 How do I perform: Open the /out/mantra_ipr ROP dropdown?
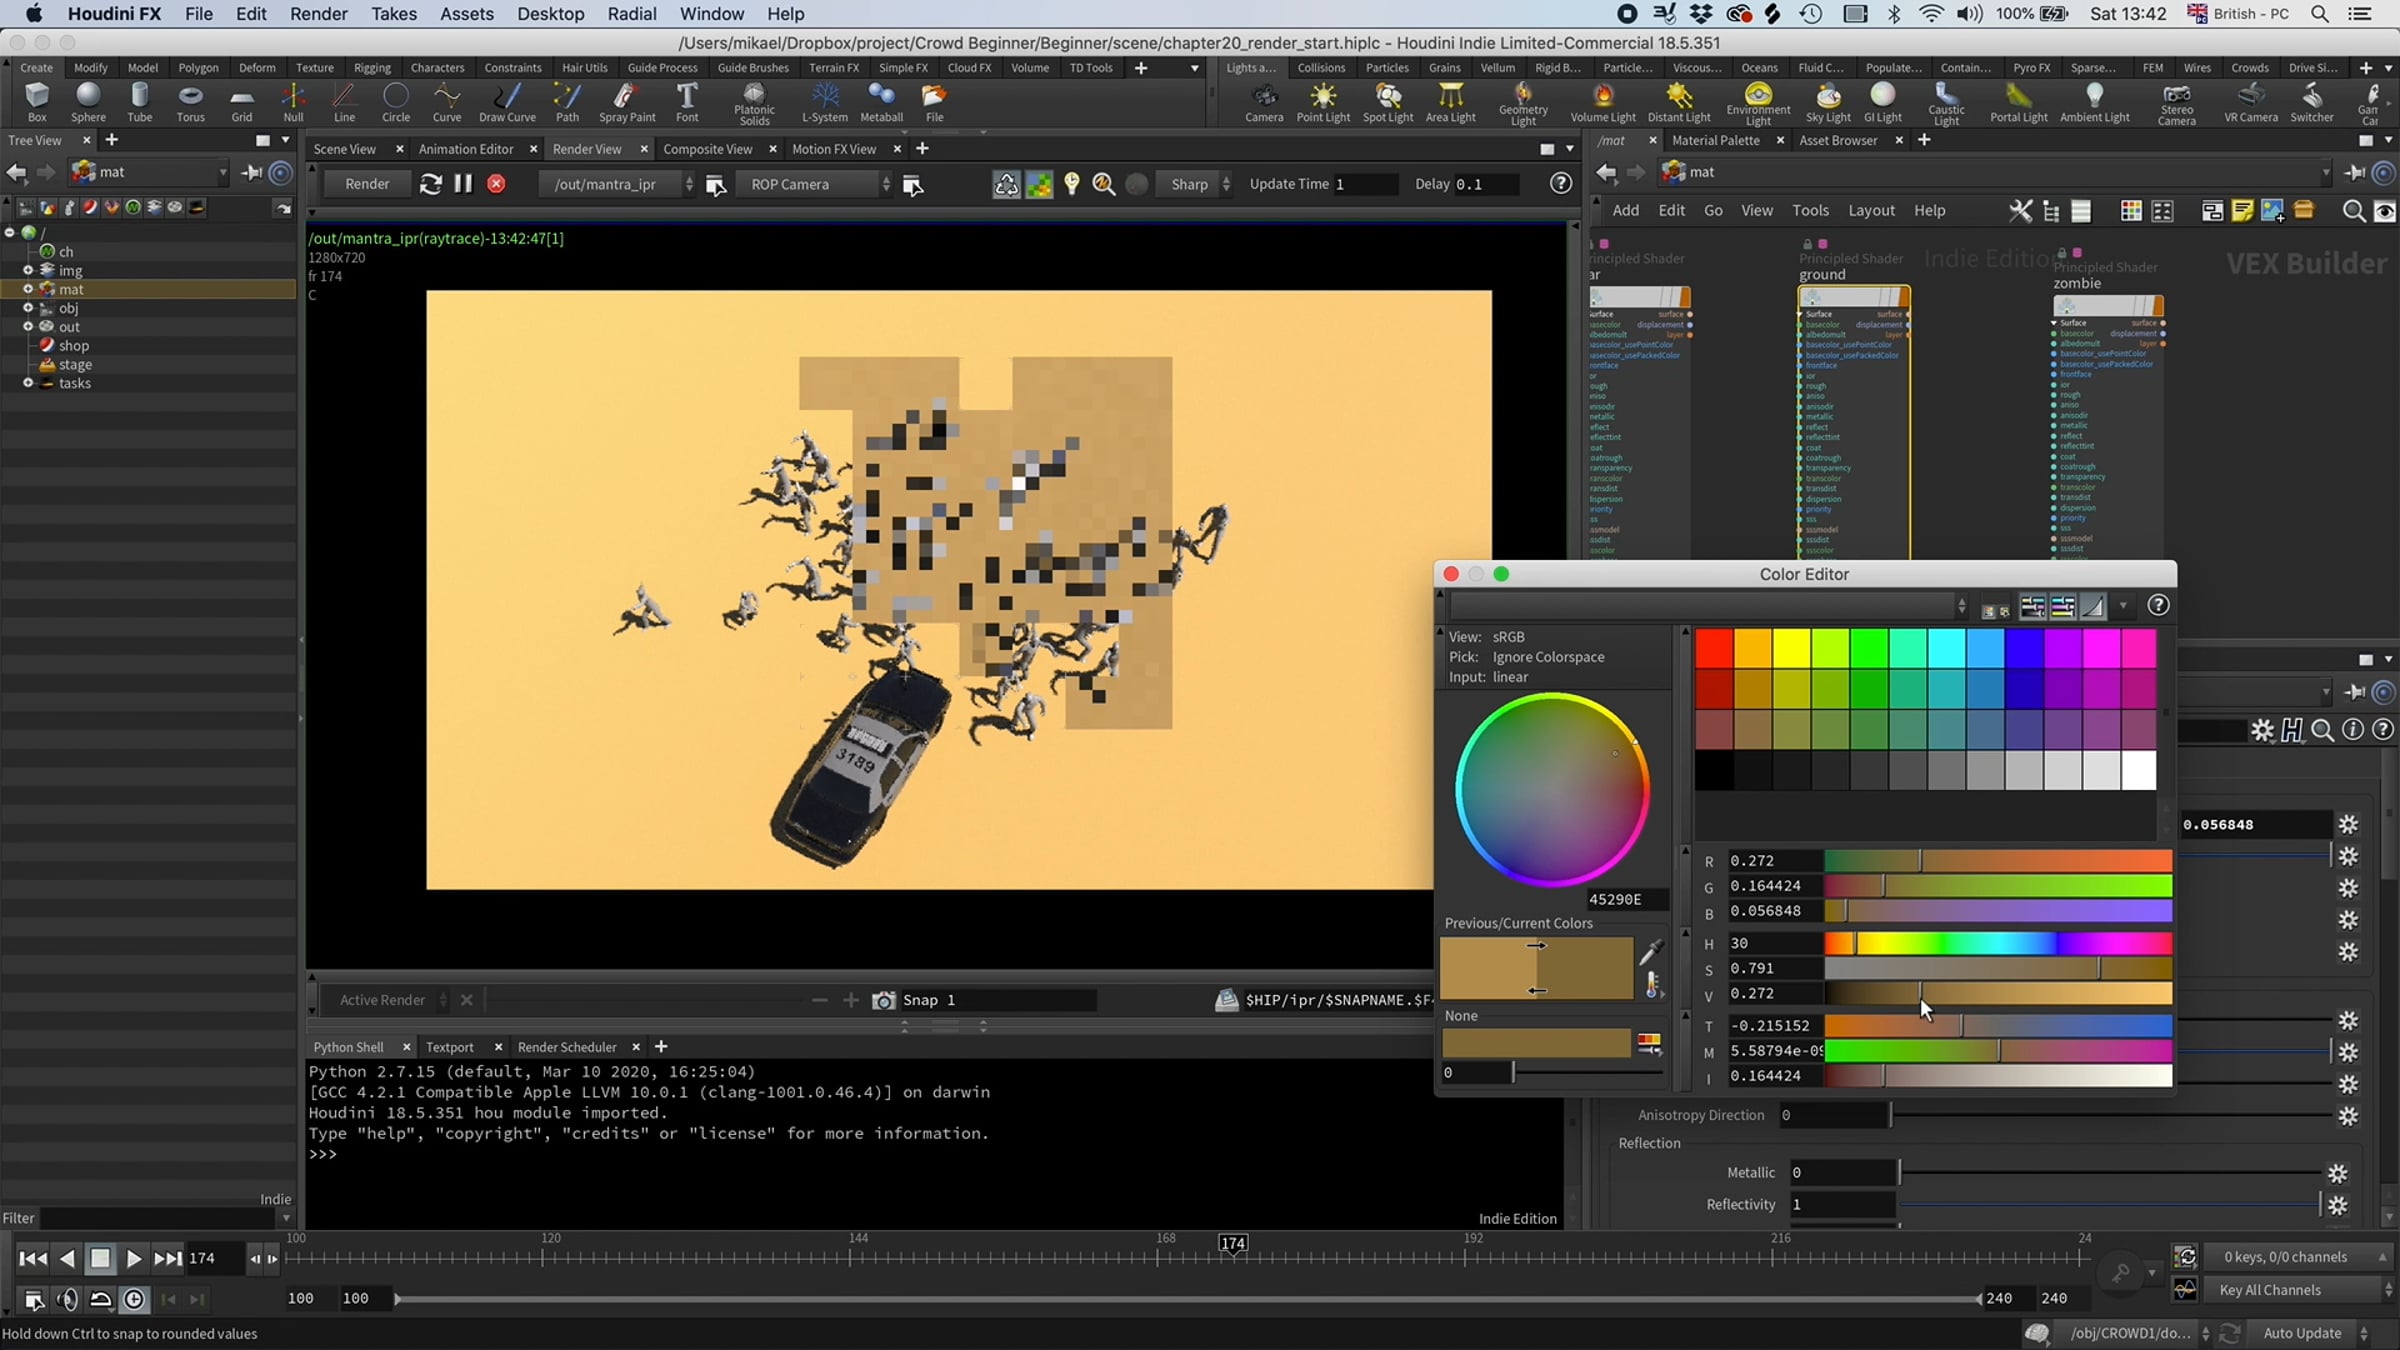click(617, 184)
